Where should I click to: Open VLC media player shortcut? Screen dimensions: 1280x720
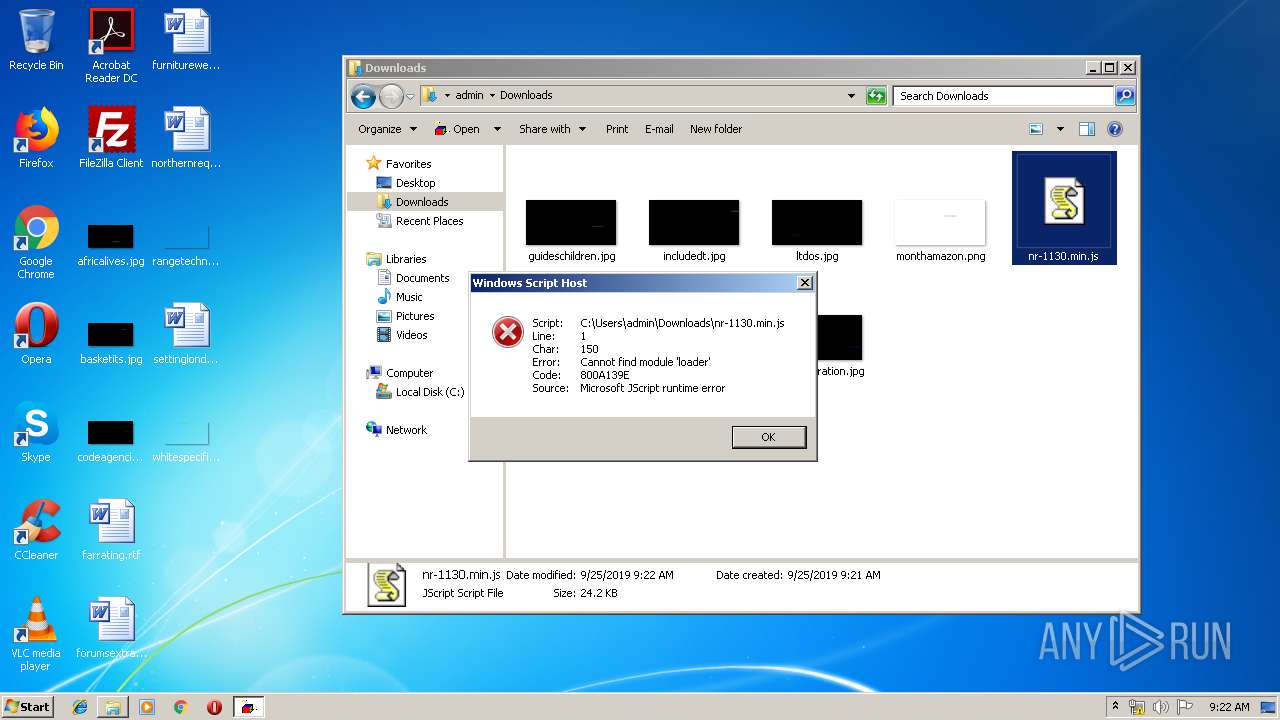(x=36, y=634)
